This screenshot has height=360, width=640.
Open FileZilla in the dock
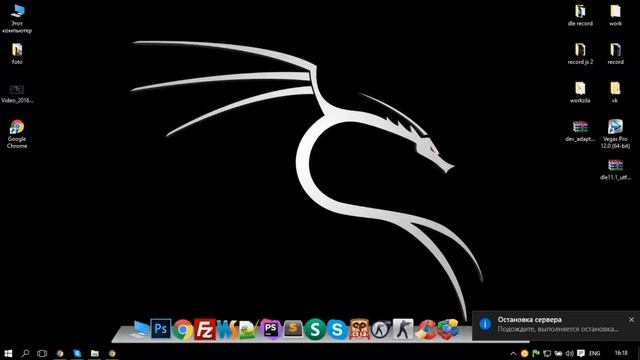(x=205, y=329)
